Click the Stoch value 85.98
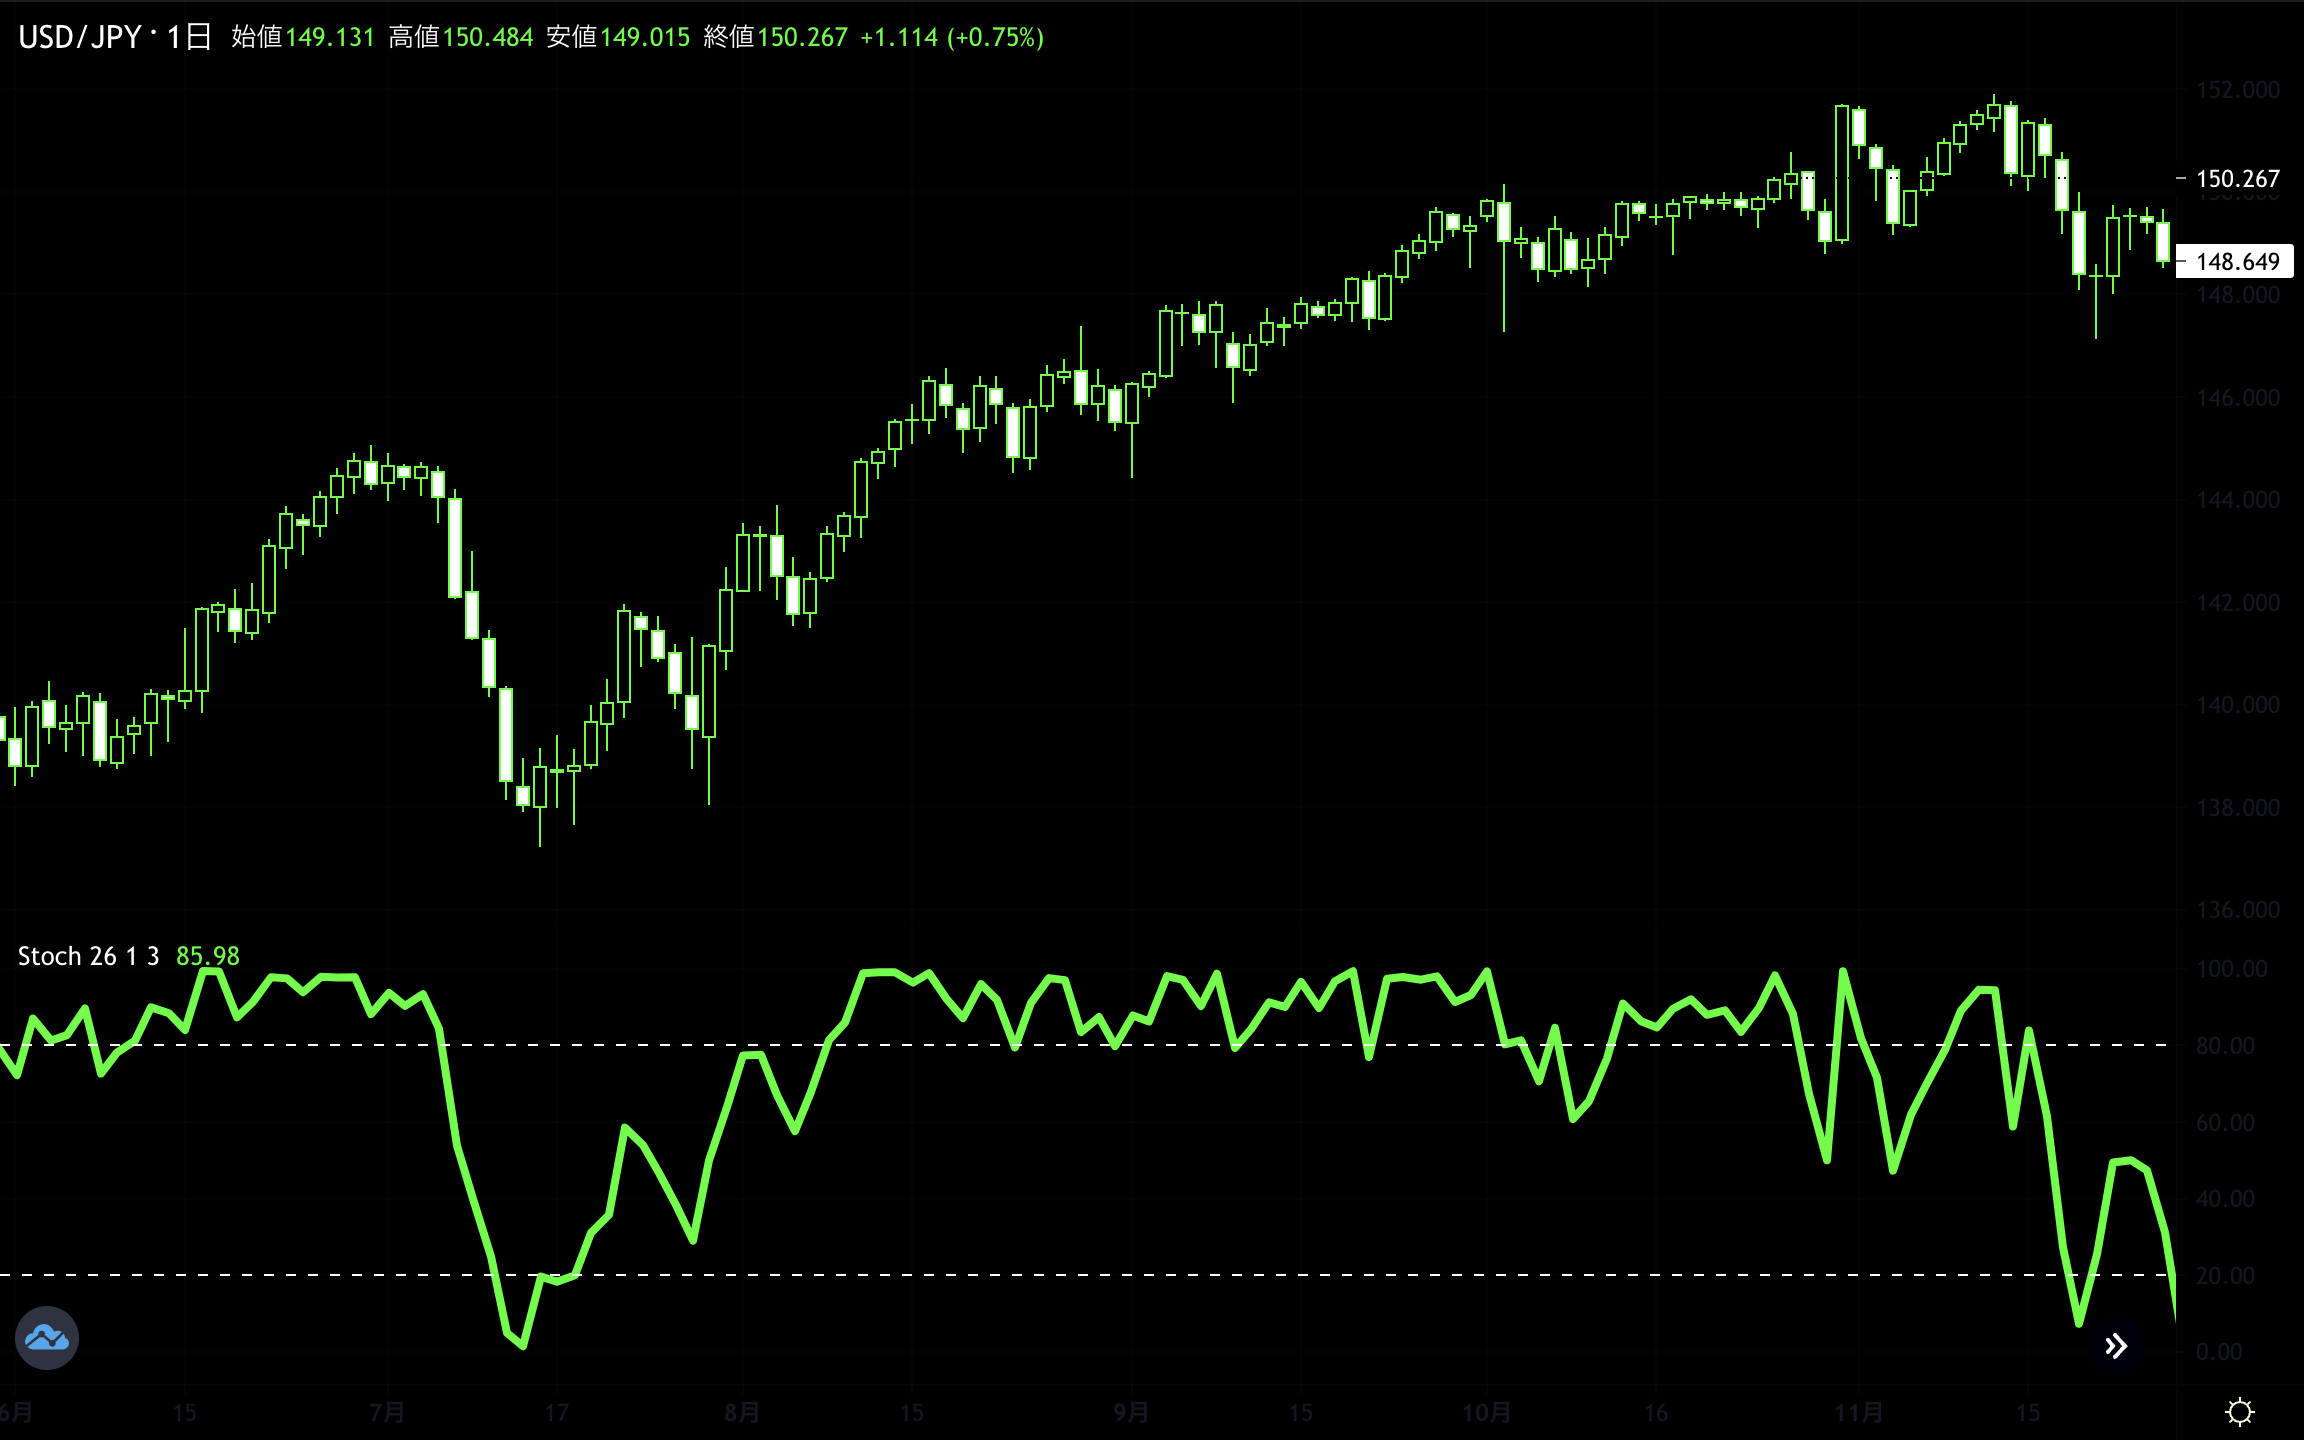This screenshot has width=2304, height=1440. tap(208, 956)
